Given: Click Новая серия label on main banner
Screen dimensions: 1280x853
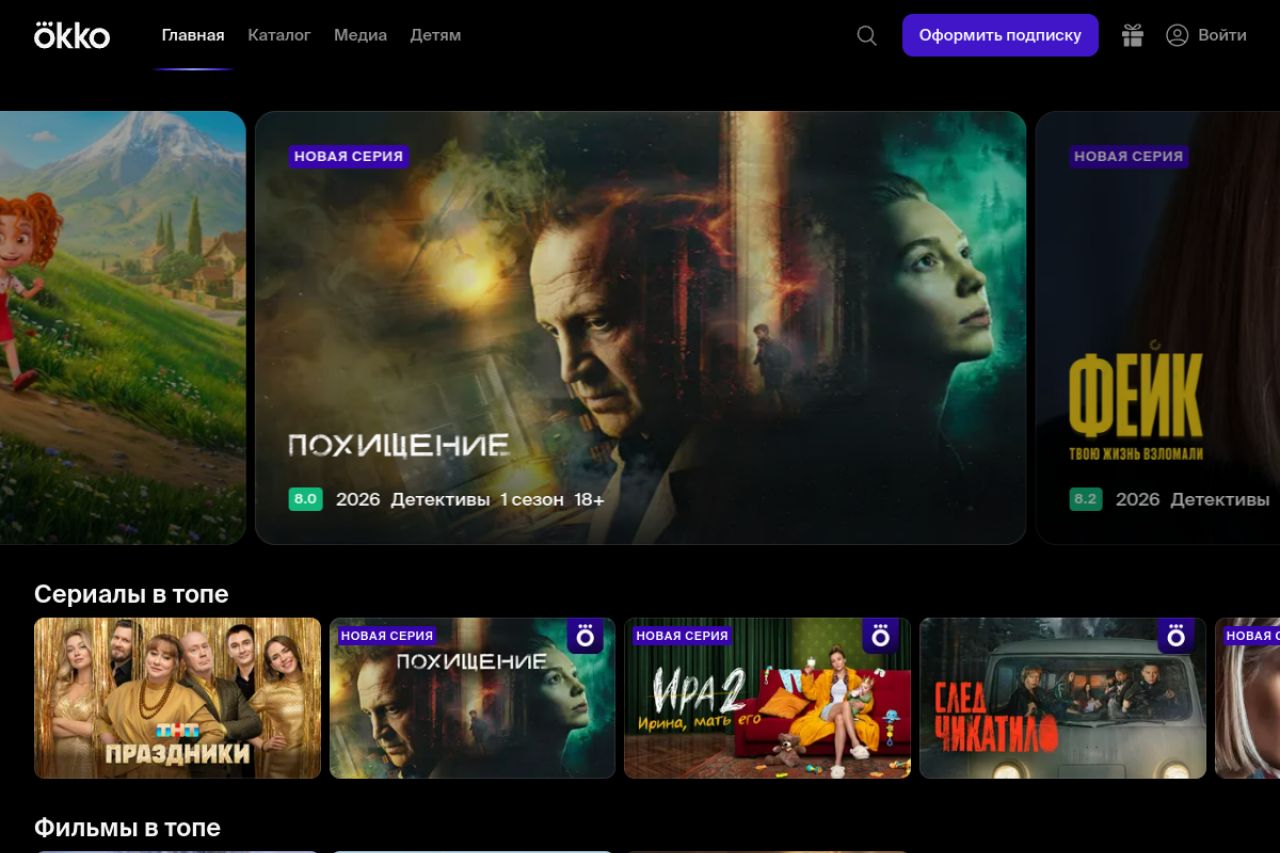Looking at the screenshot, I should [349, 156].
